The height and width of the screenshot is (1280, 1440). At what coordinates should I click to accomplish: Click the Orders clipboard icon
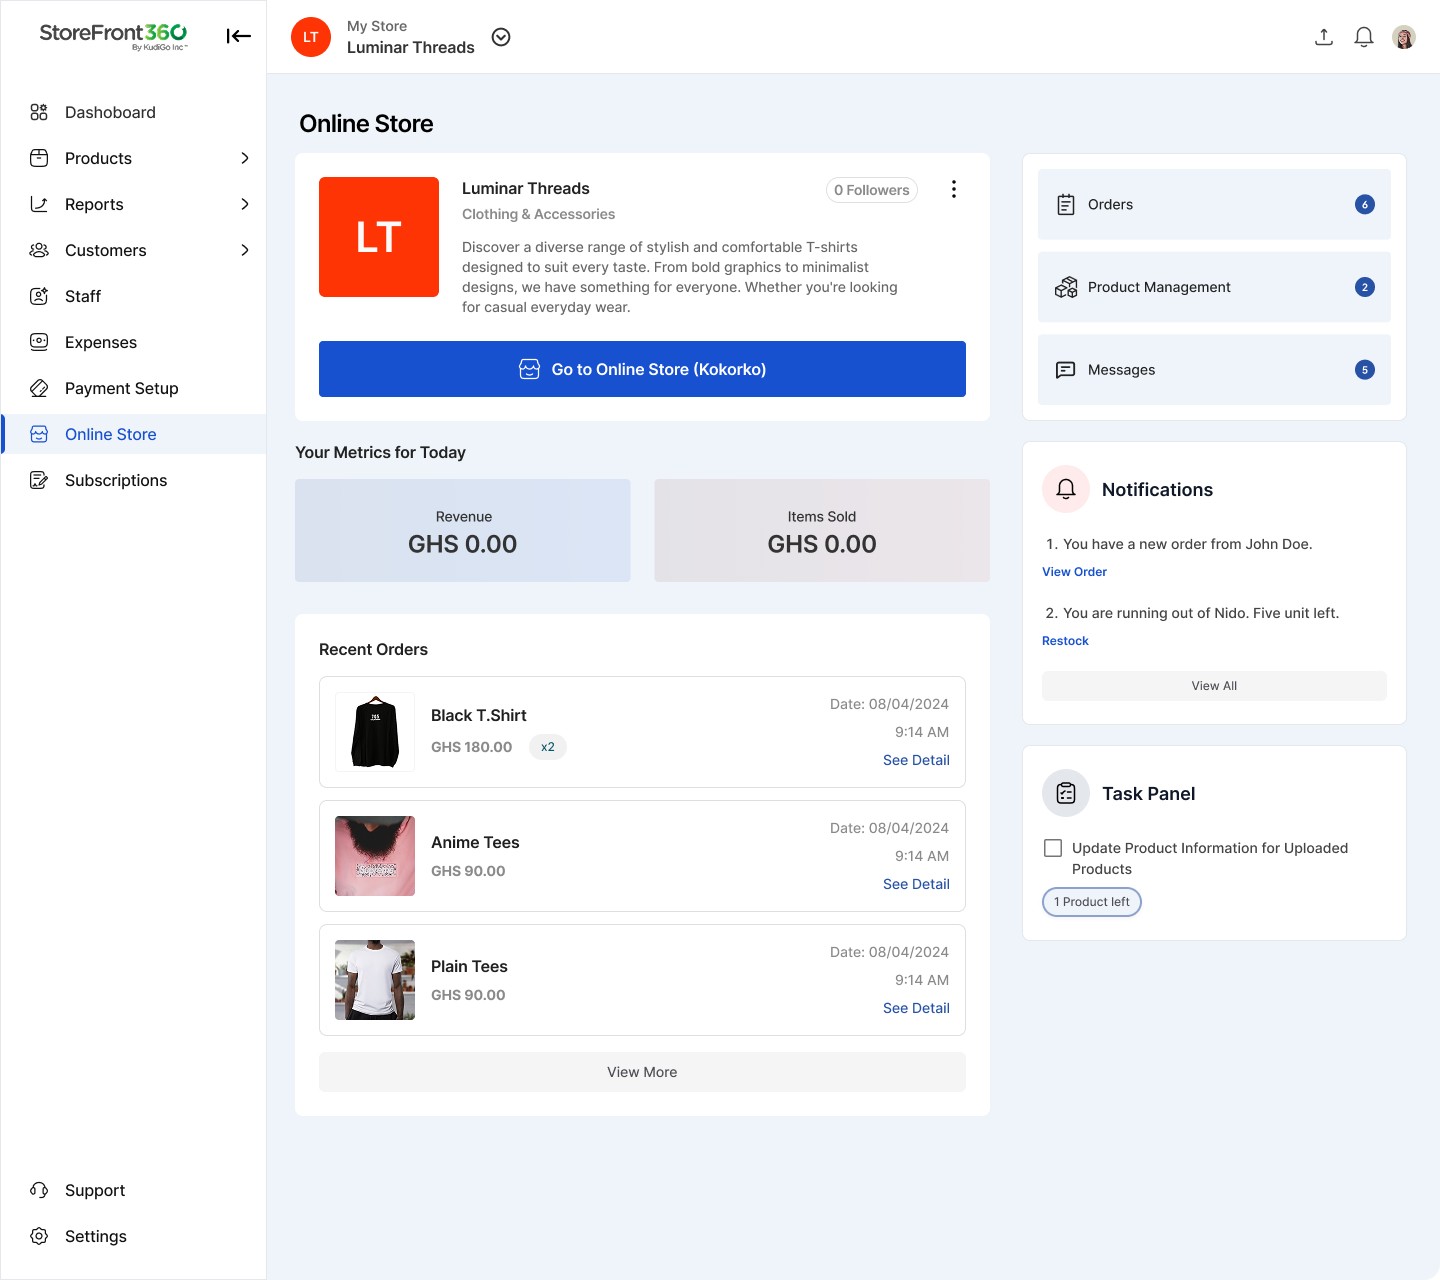pyautogui.click(x=1066, y=204)
